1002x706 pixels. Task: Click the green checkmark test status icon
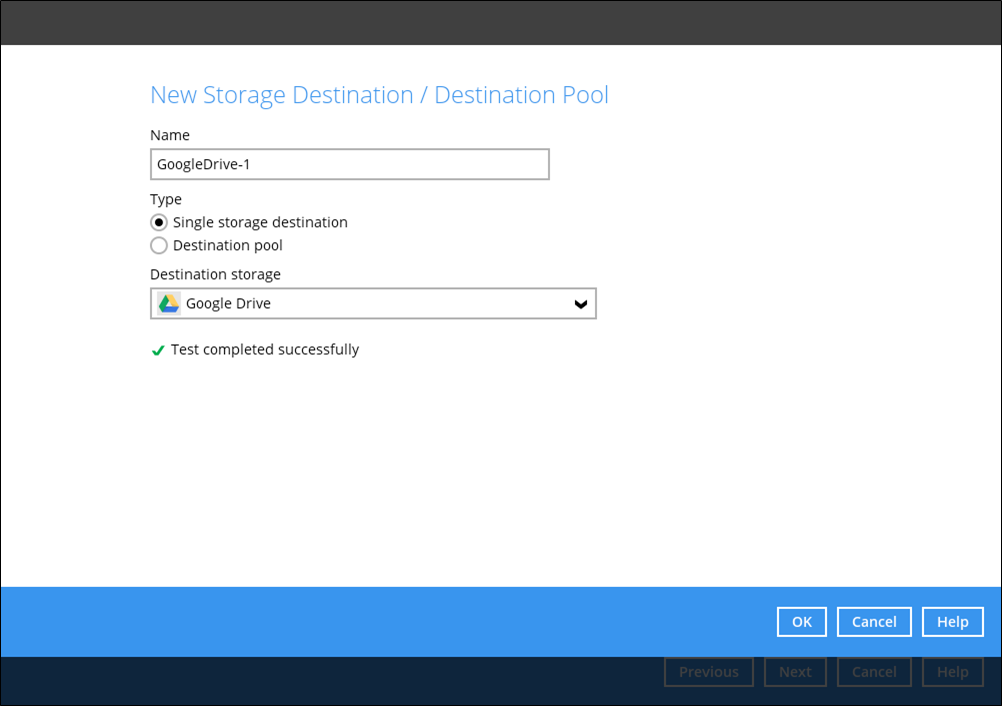tap(158, 350)
